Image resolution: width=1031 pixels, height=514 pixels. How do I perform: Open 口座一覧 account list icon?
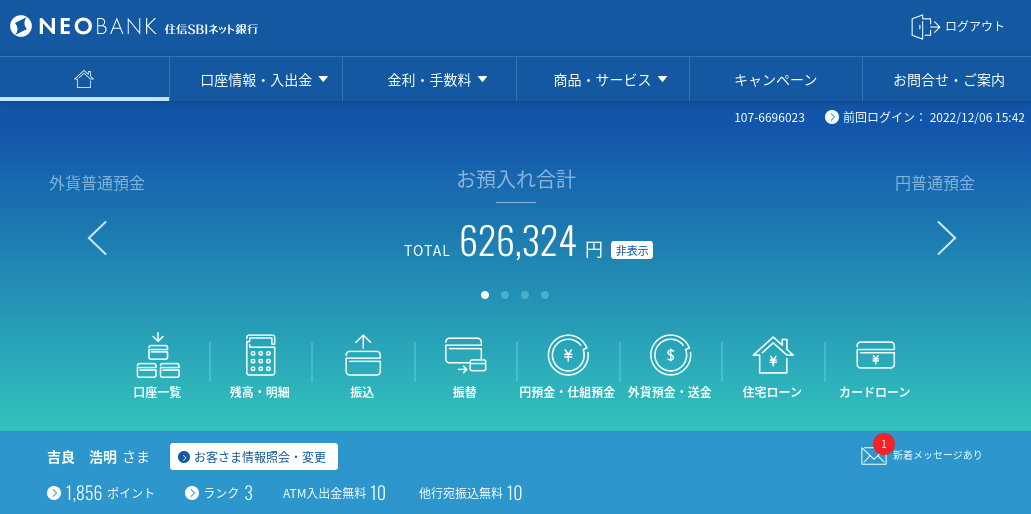pyautogui.click(x=158, y=356)
